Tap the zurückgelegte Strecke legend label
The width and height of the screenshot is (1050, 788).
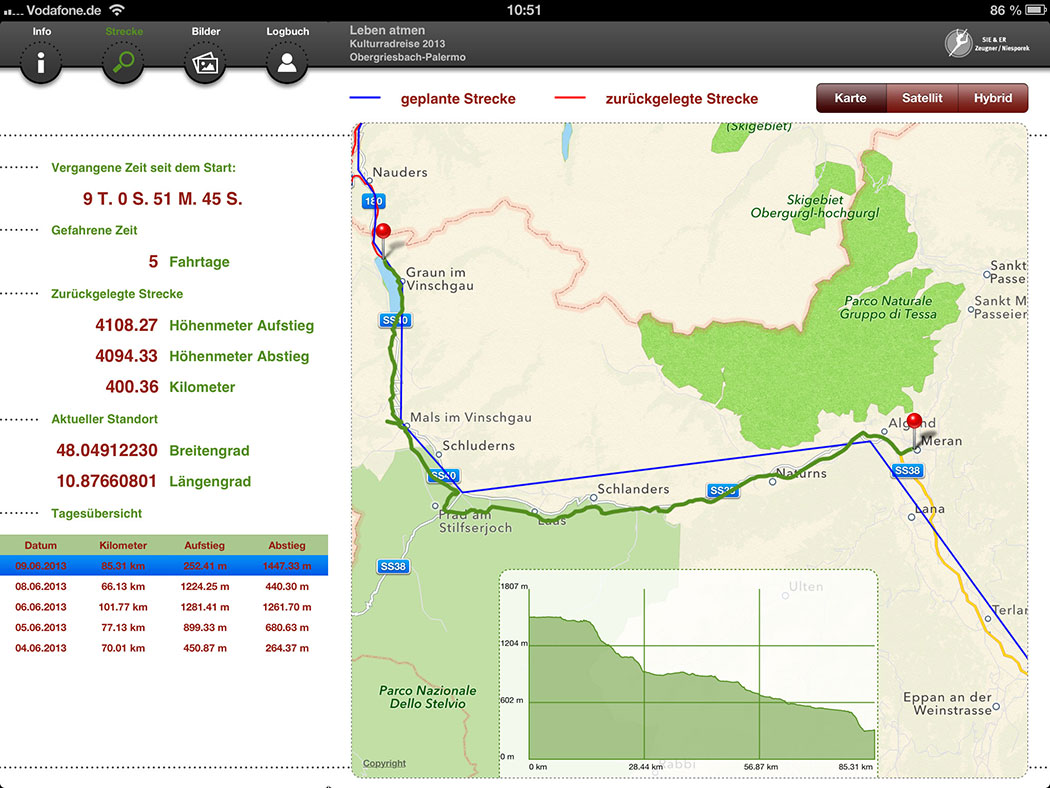click(682, 99)
